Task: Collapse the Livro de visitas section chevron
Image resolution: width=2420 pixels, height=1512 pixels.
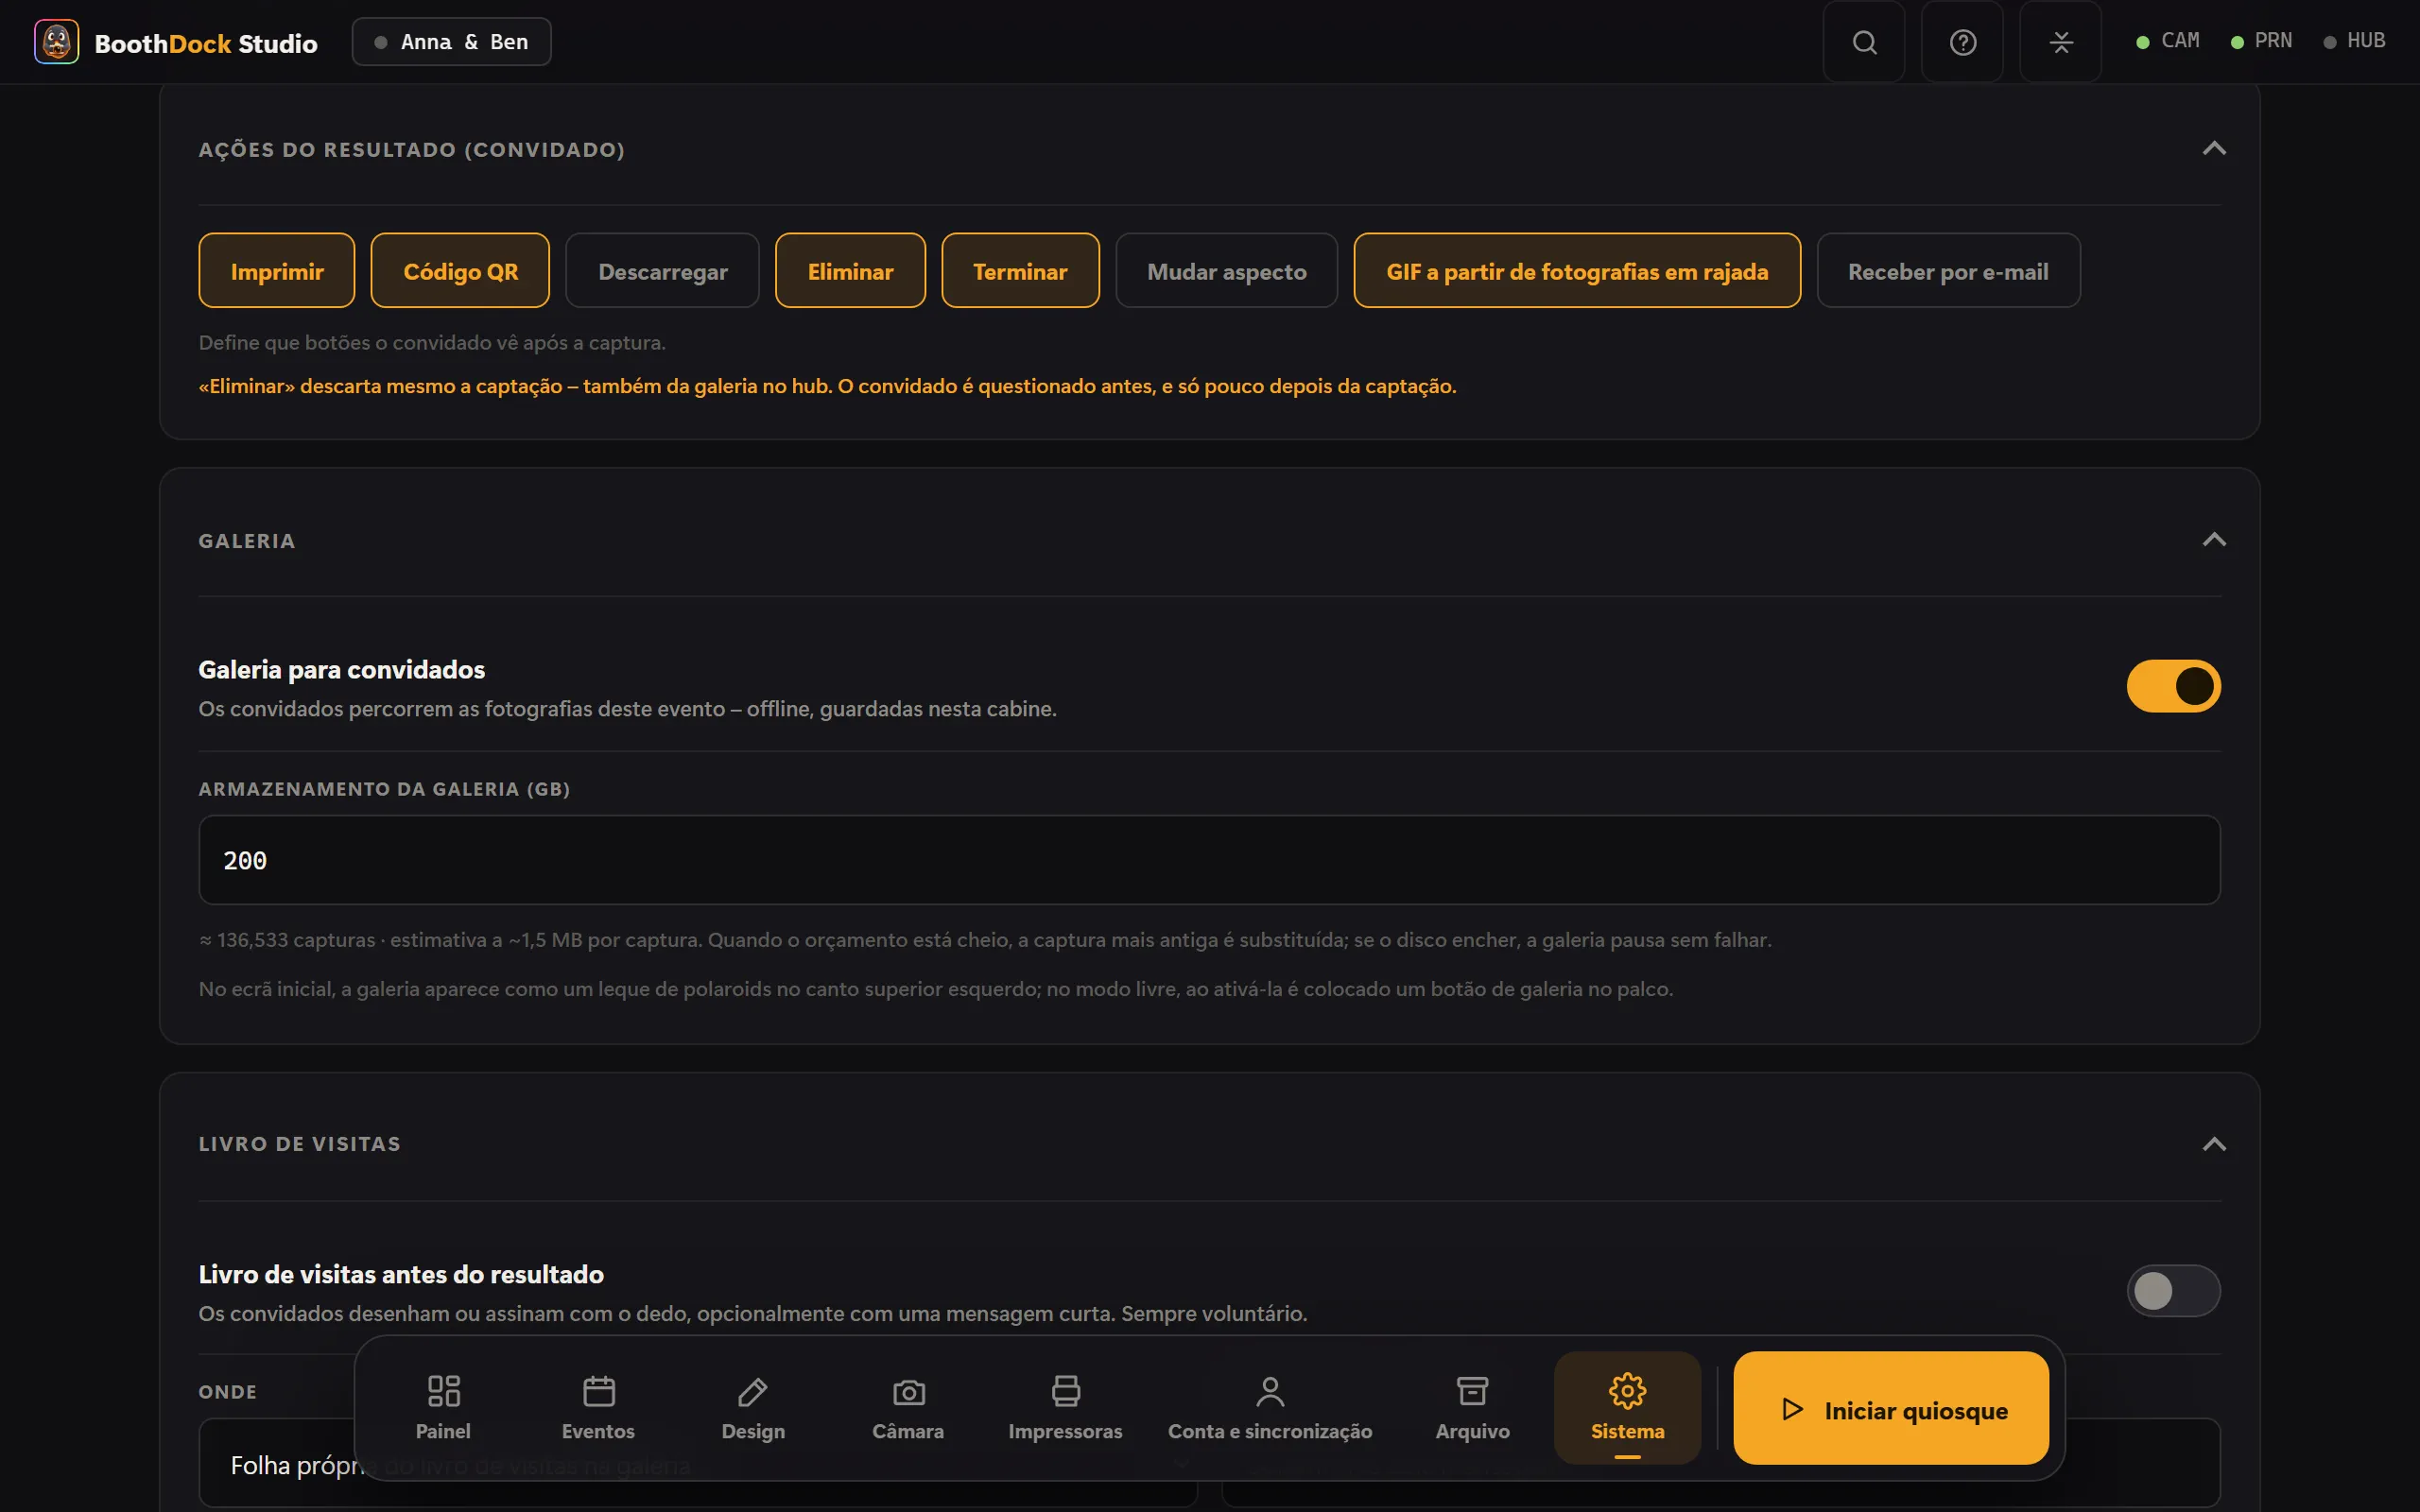Action: 2214,1144
